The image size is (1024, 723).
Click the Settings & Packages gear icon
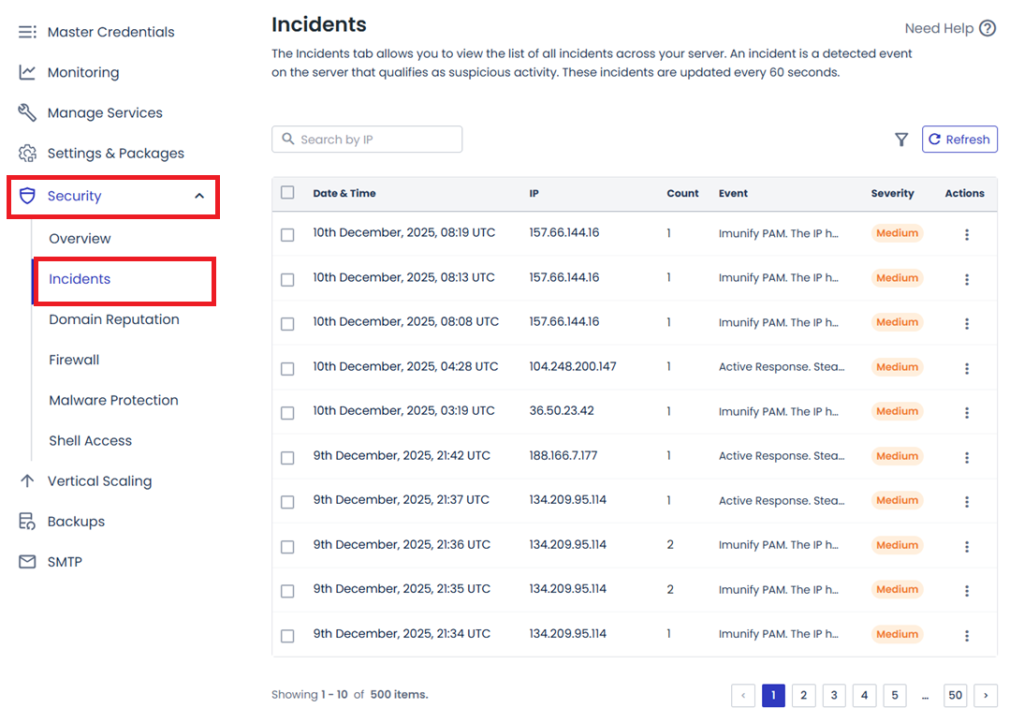27,153
